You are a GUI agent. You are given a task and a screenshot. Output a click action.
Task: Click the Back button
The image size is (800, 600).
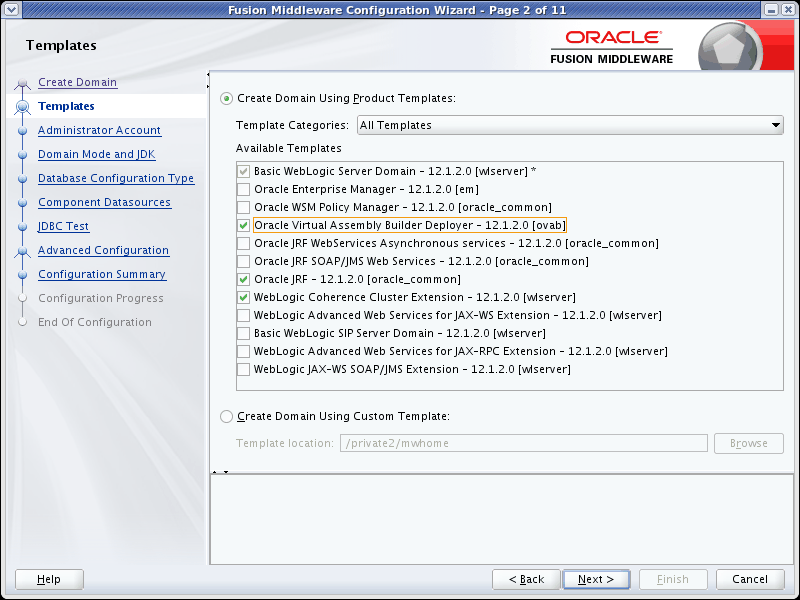point(526,579)
